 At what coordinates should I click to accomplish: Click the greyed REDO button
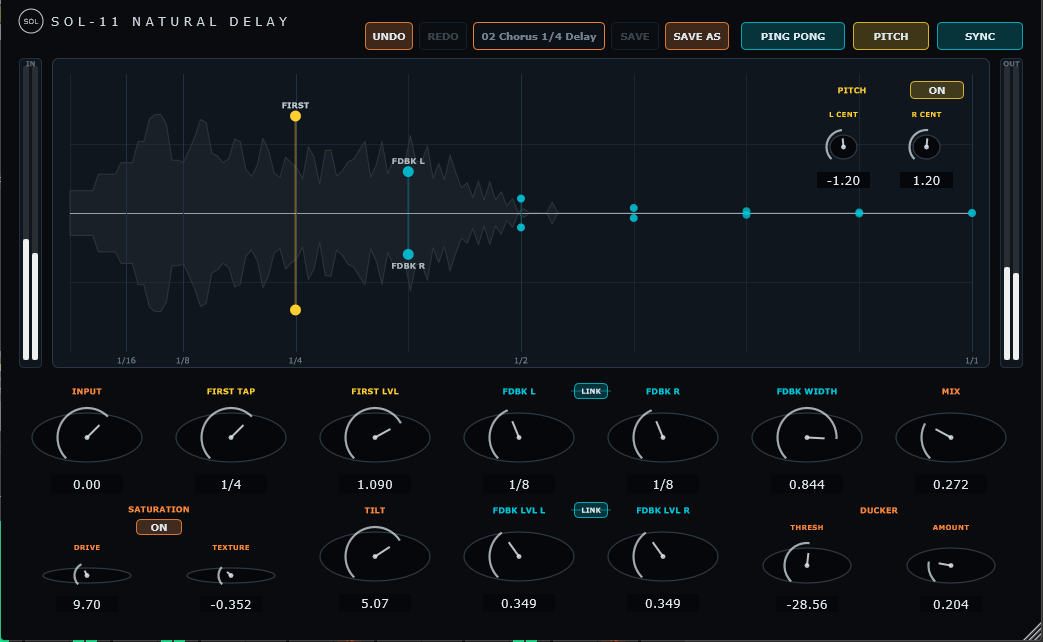(442, 36)
